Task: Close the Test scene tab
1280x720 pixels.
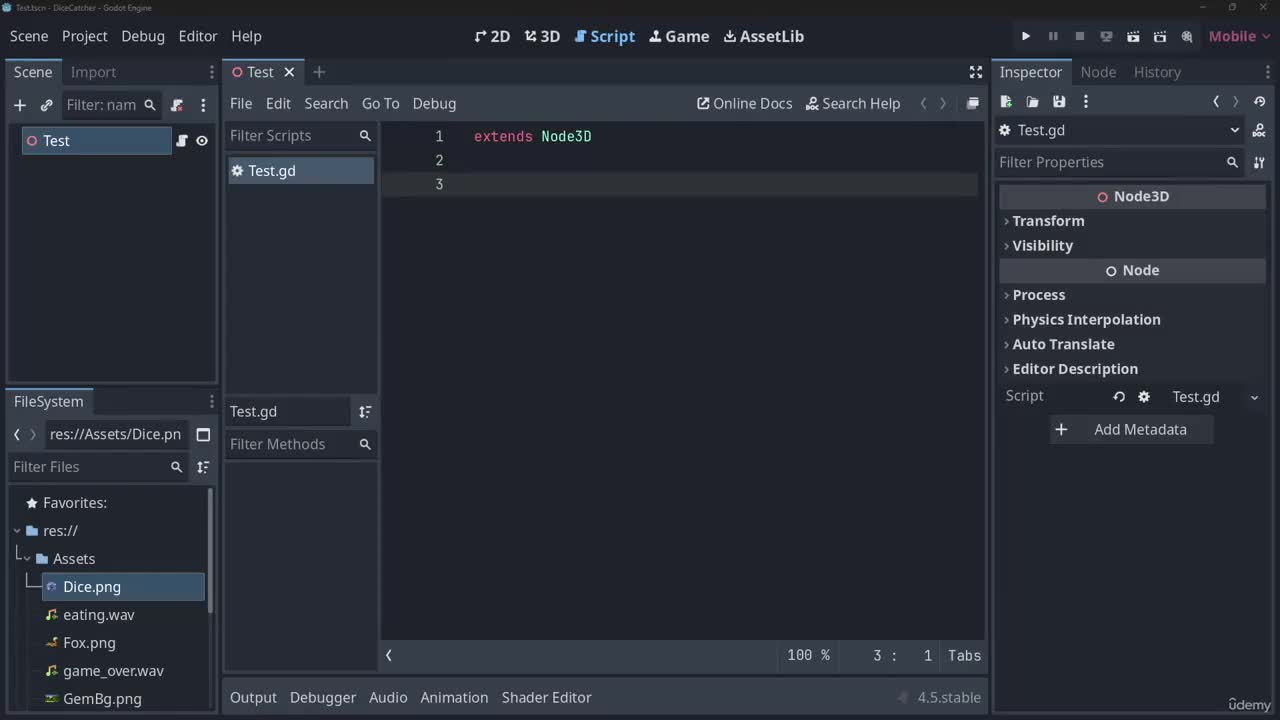Action: [x=289, y=72]
